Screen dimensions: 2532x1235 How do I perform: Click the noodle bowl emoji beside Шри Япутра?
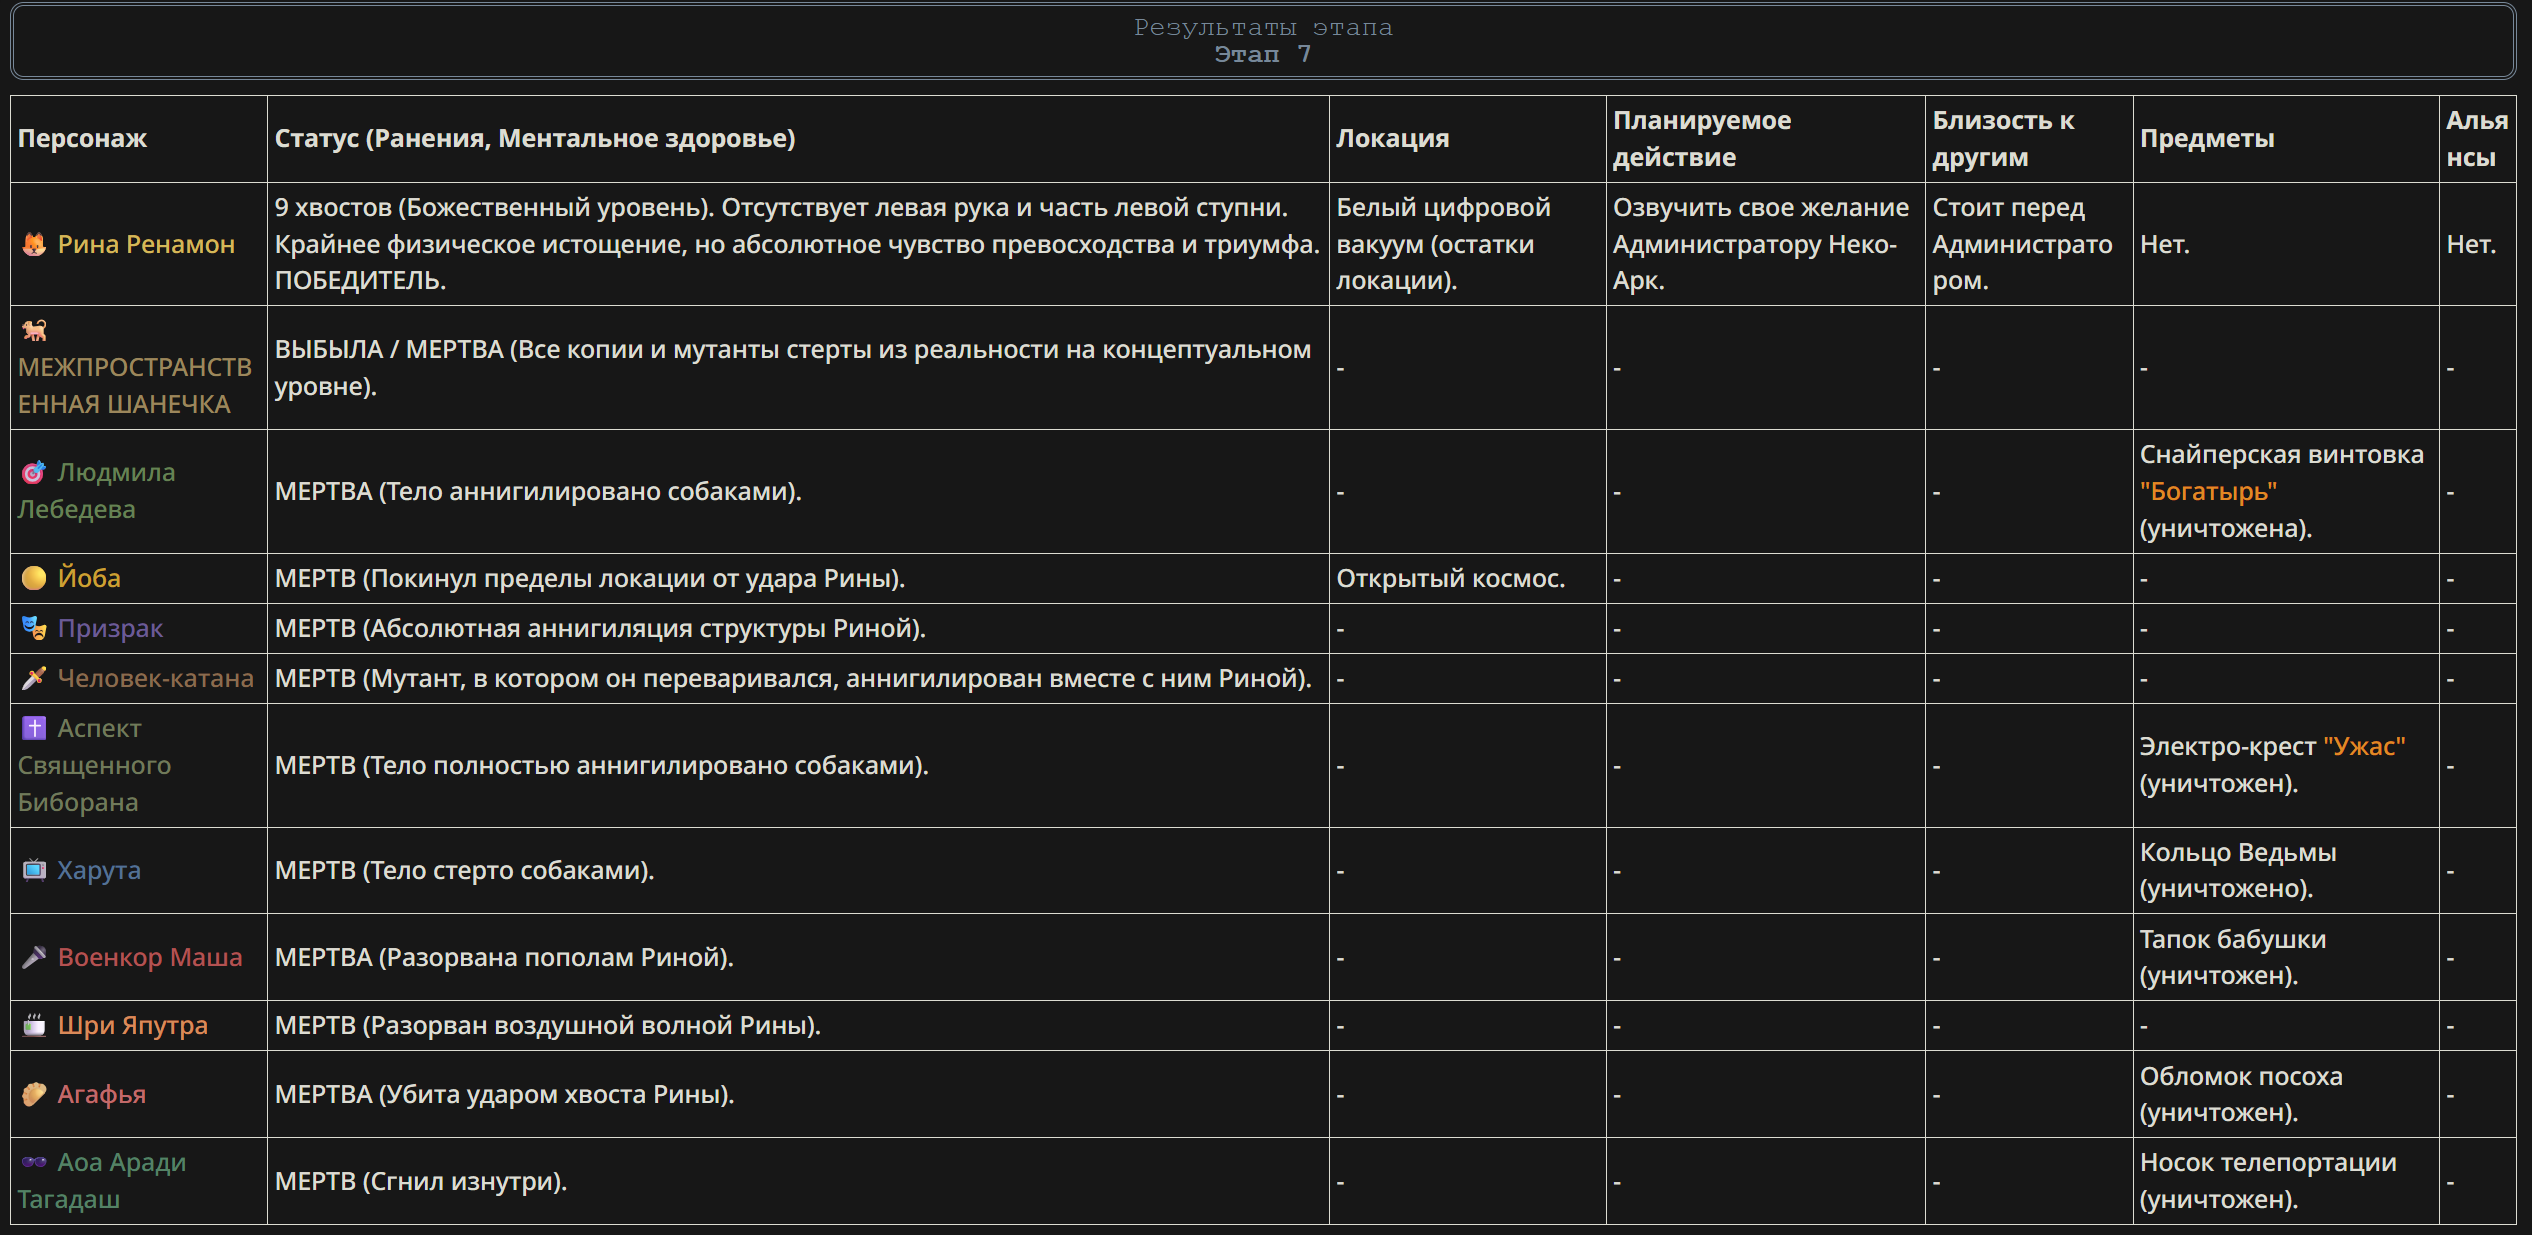(34, 1025)
